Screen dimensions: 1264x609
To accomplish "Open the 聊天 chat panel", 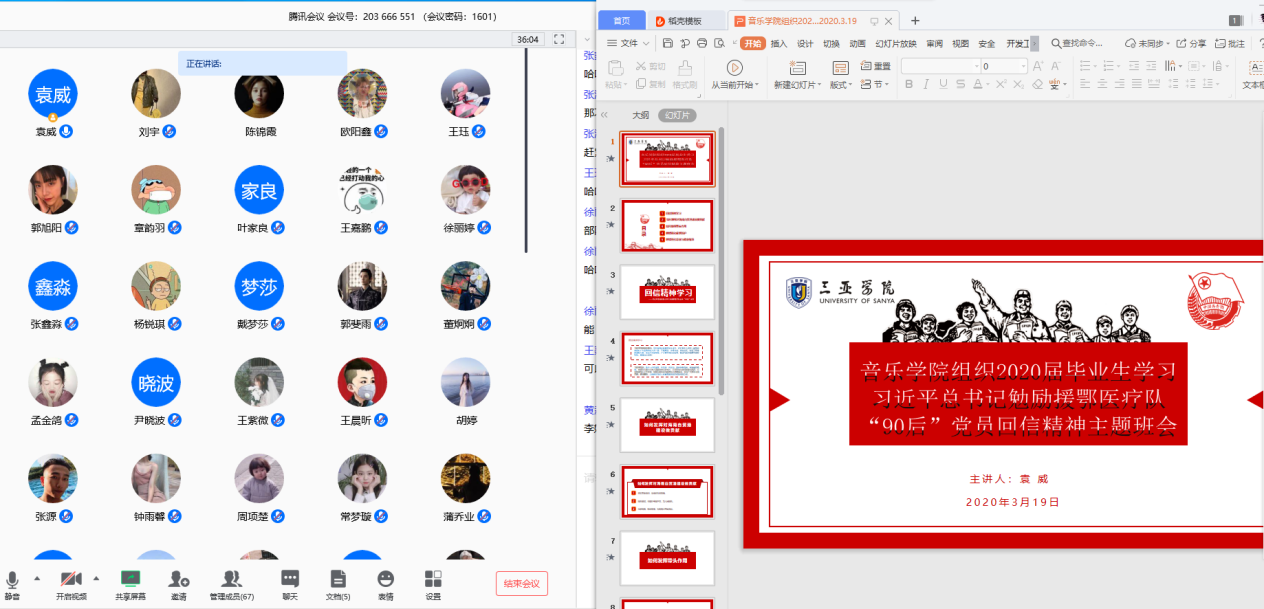I will [290, 582].
